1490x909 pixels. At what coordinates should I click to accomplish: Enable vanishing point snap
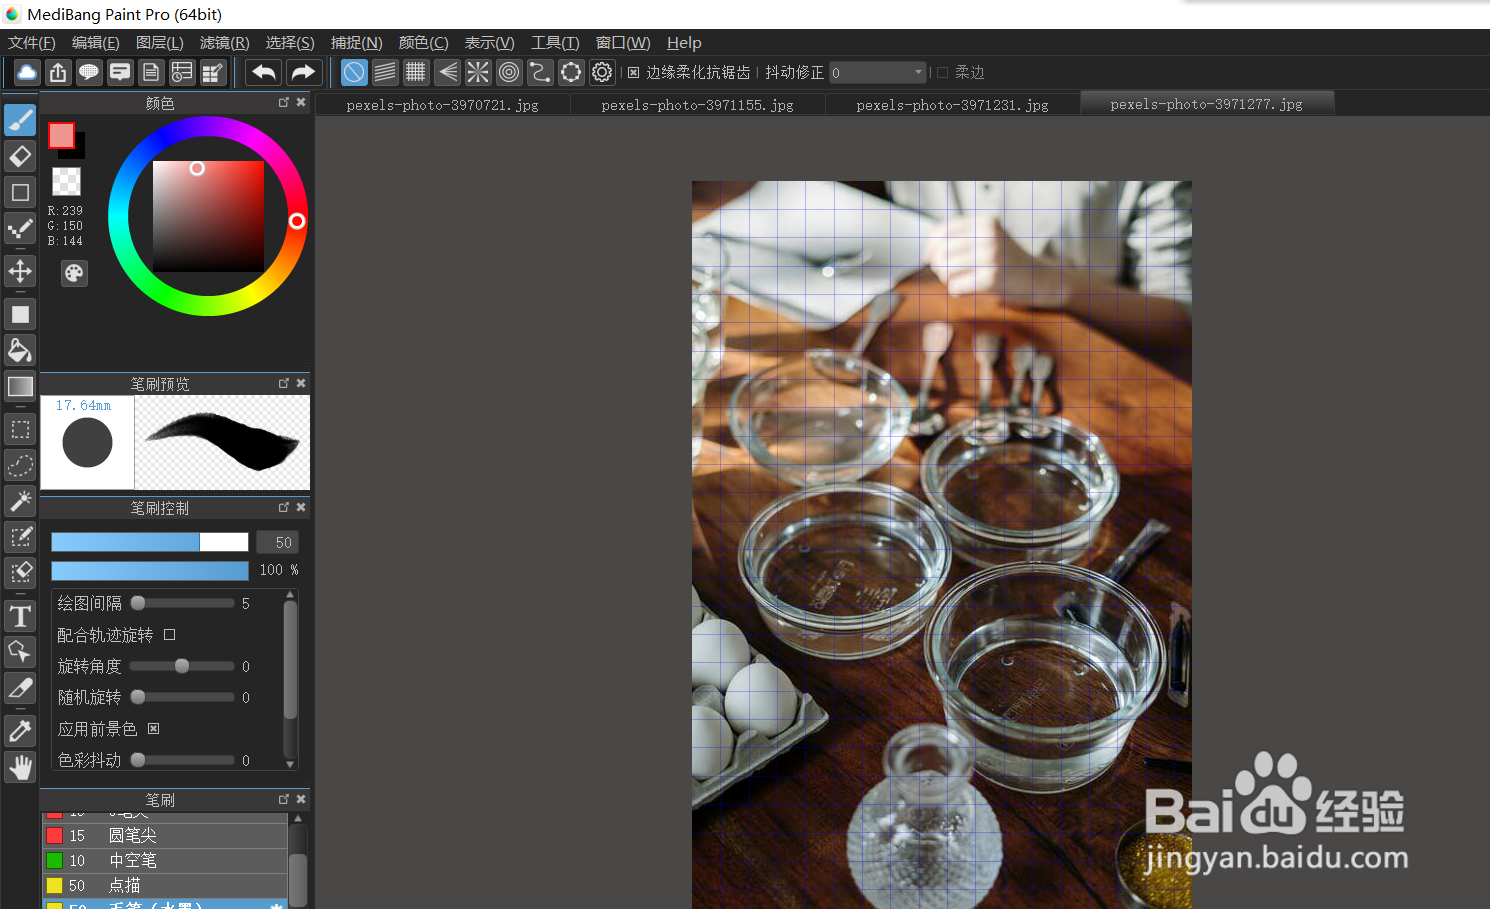coord(447,72)
